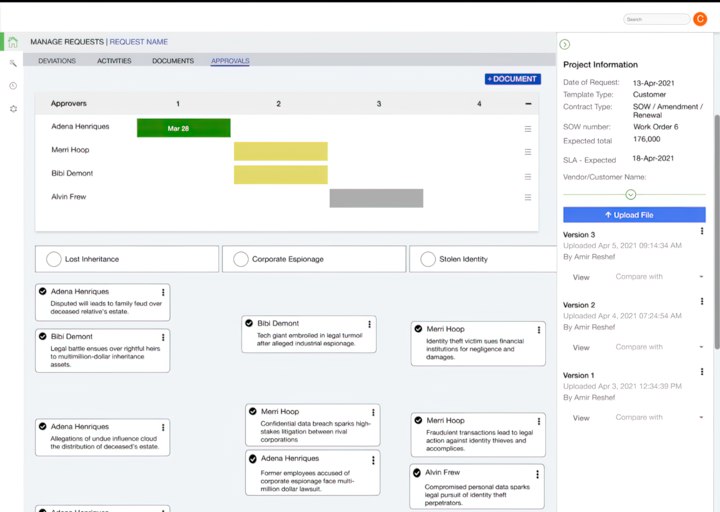Open the Version 2 'Compare with' dropdown

pyautogui.click(x=659, y=347)
